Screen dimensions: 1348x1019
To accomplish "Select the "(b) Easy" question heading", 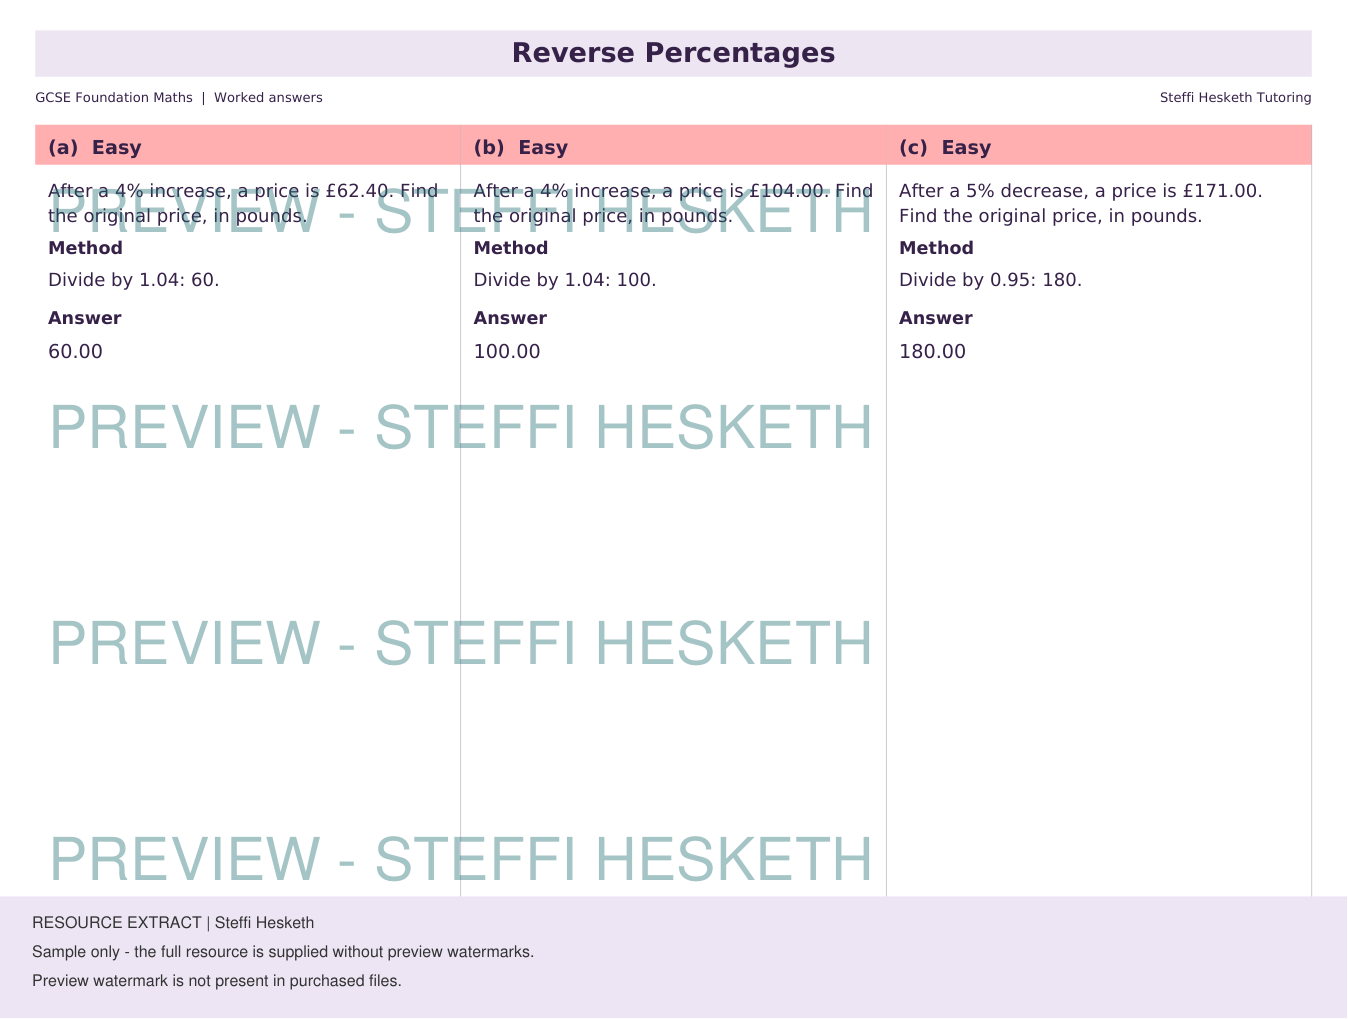I will (x=521, y=147).
